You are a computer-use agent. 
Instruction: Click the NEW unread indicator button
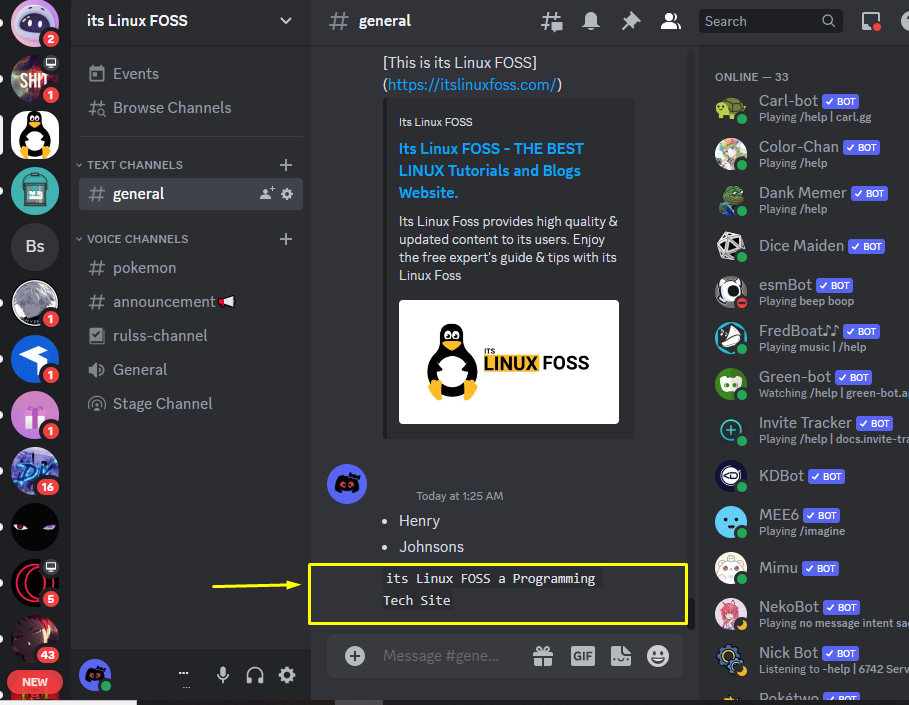[35, 682]
